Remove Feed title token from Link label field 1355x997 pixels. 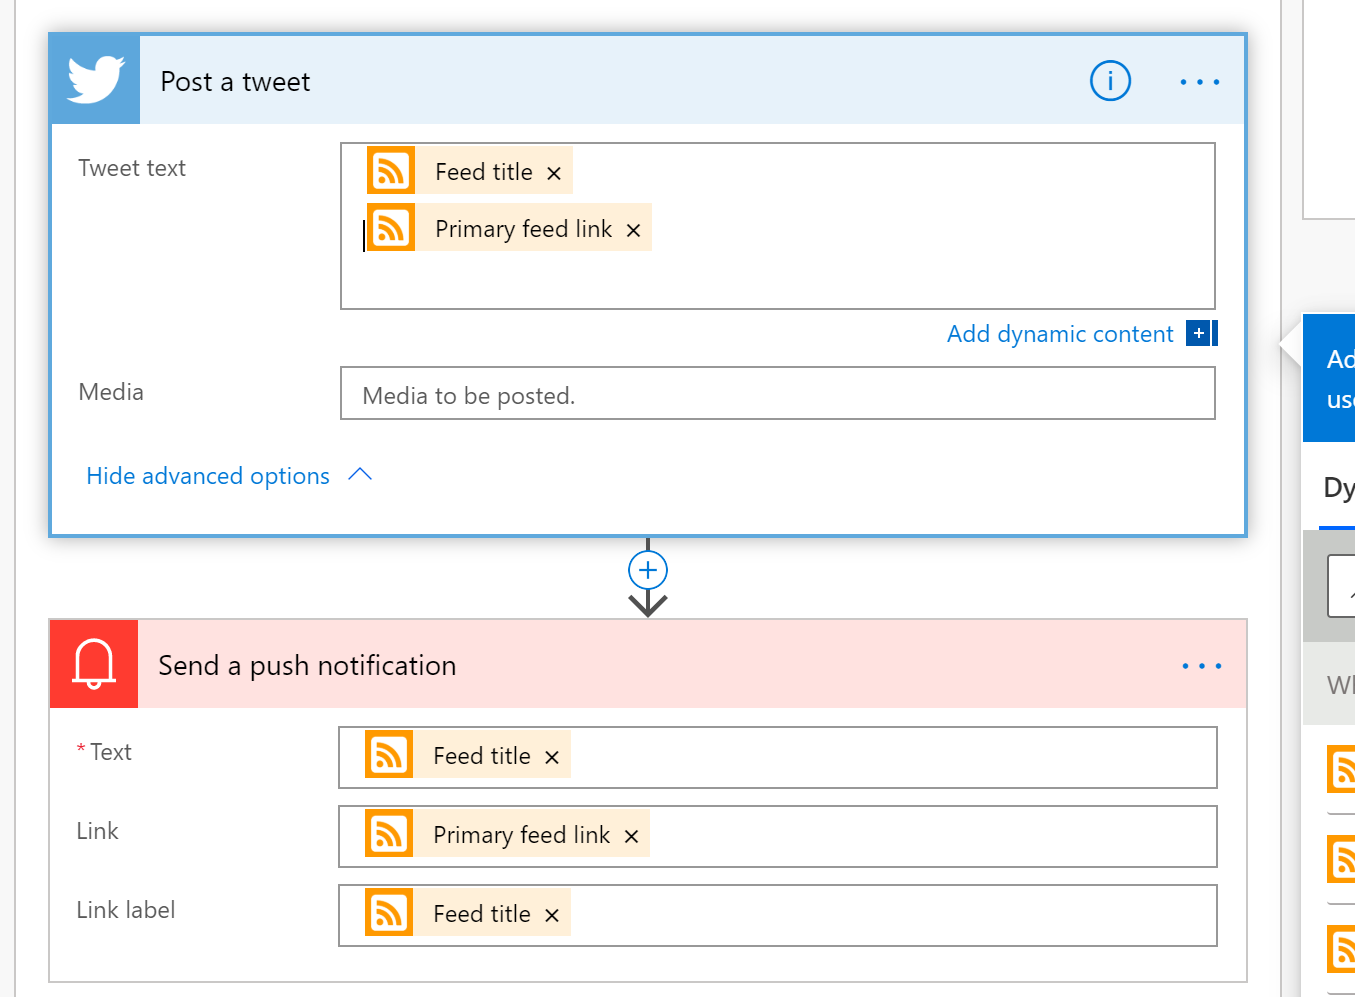click(552, 915)
